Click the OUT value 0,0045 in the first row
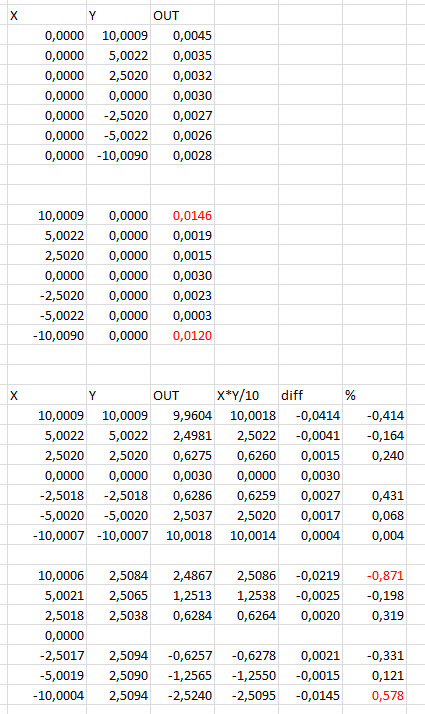 182,36
